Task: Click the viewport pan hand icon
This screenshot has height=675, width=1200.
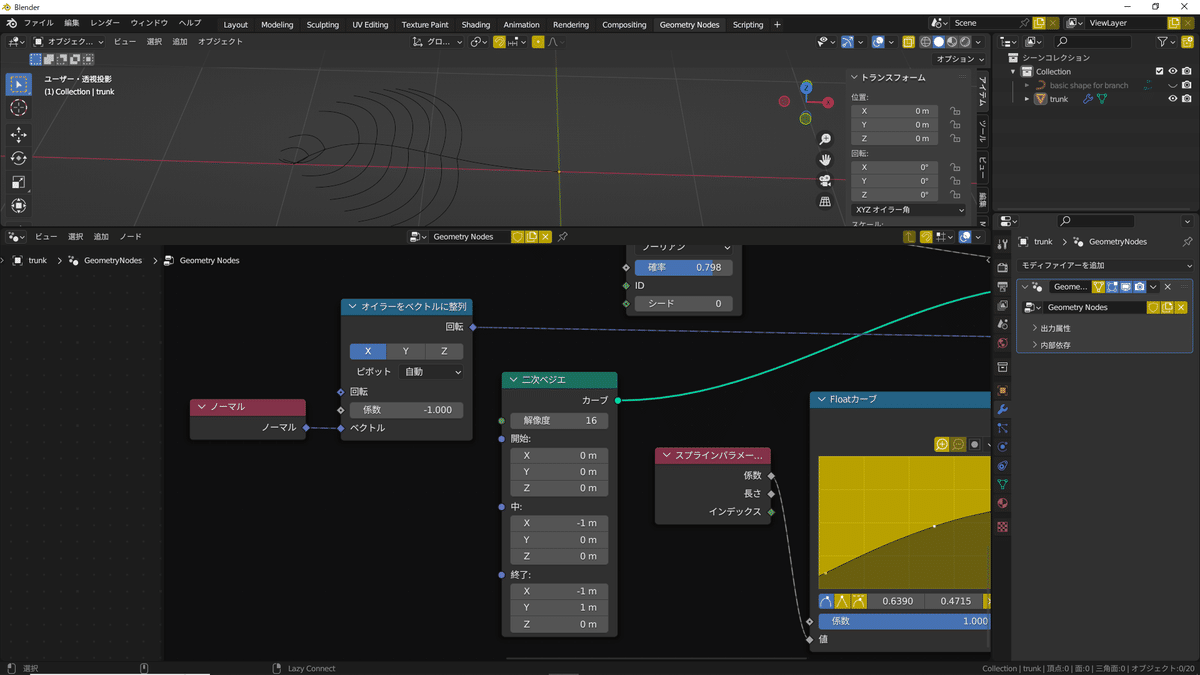Action: tap(825, 160)
